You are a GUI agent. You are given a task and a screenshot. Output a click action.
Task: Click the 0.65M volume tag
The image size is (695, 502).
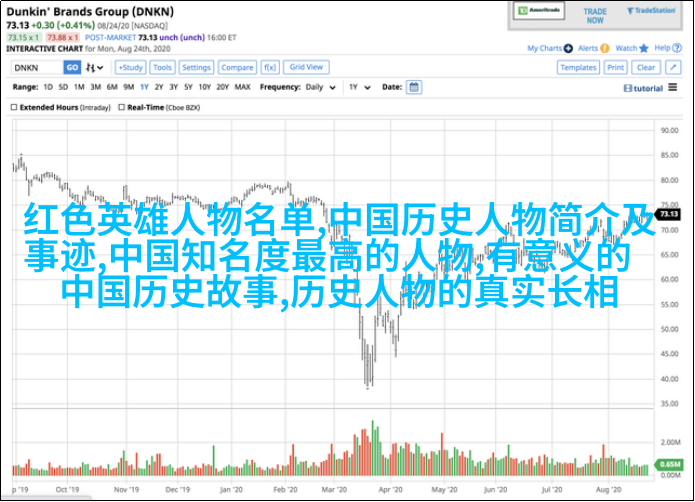click(x=669, y=464)
